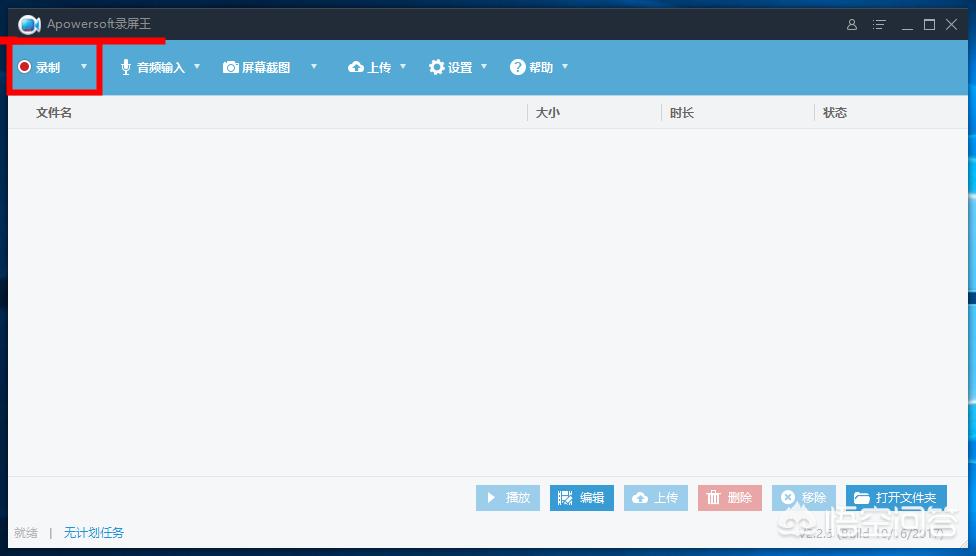The height and width of the screenshot is (556, 976).
Task: Click the 打开文件夹 open folder button
Action: (896, 497)
